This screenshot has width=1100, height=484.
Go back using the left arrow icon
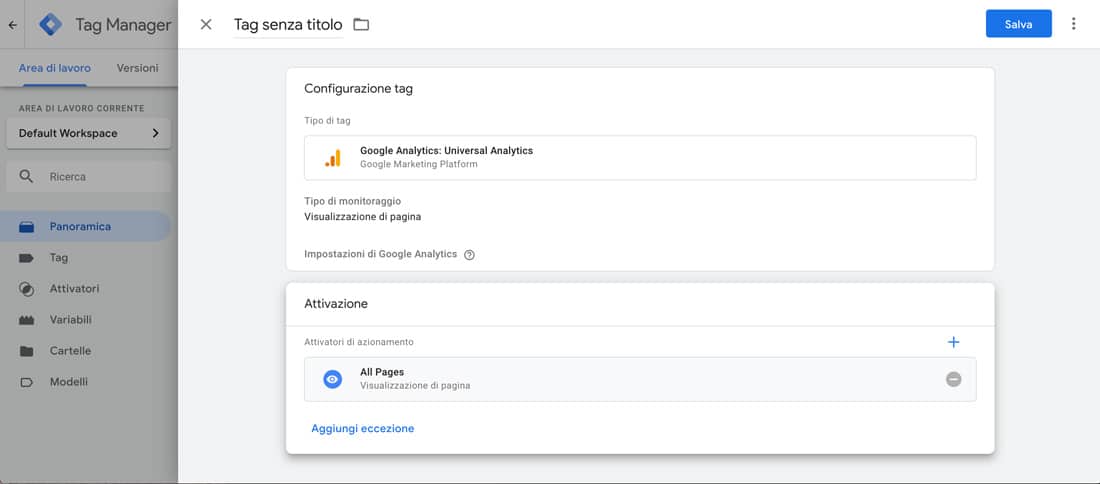pos(13,25)
